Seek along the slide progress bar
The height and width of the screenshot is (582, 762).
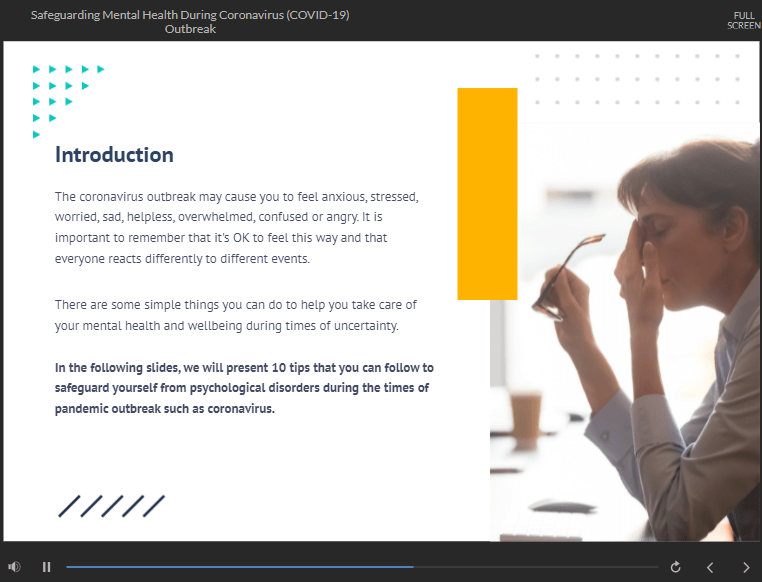pos(362,567)
